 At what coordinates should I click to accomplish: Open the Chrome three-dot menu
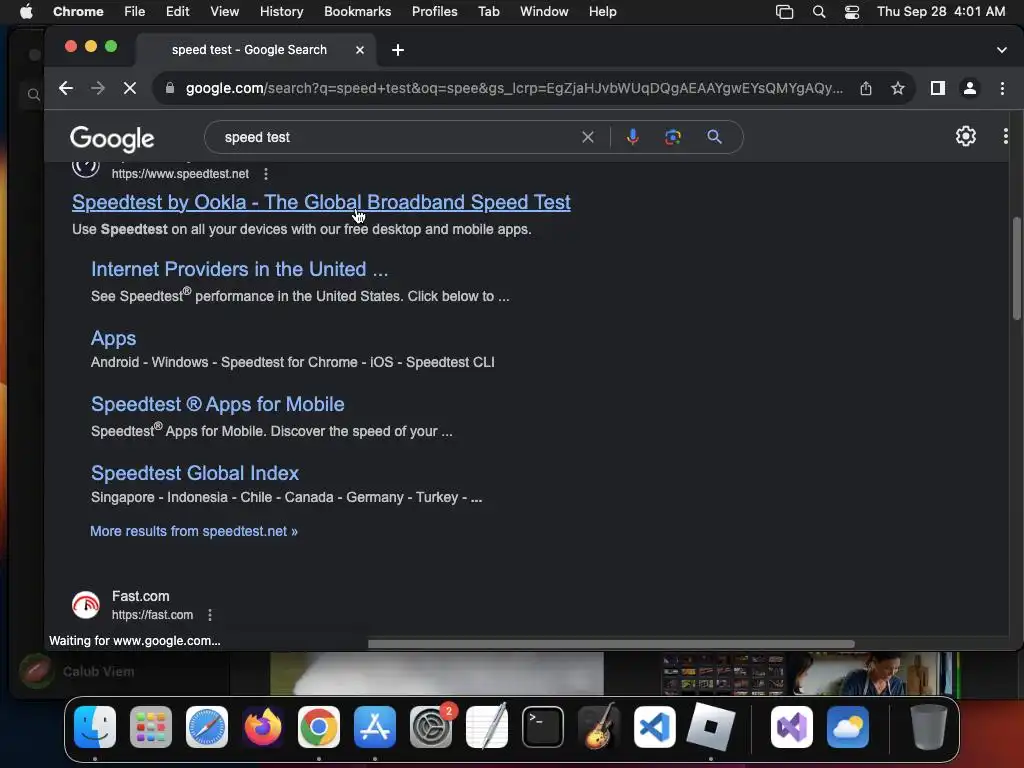point(1002,88)
